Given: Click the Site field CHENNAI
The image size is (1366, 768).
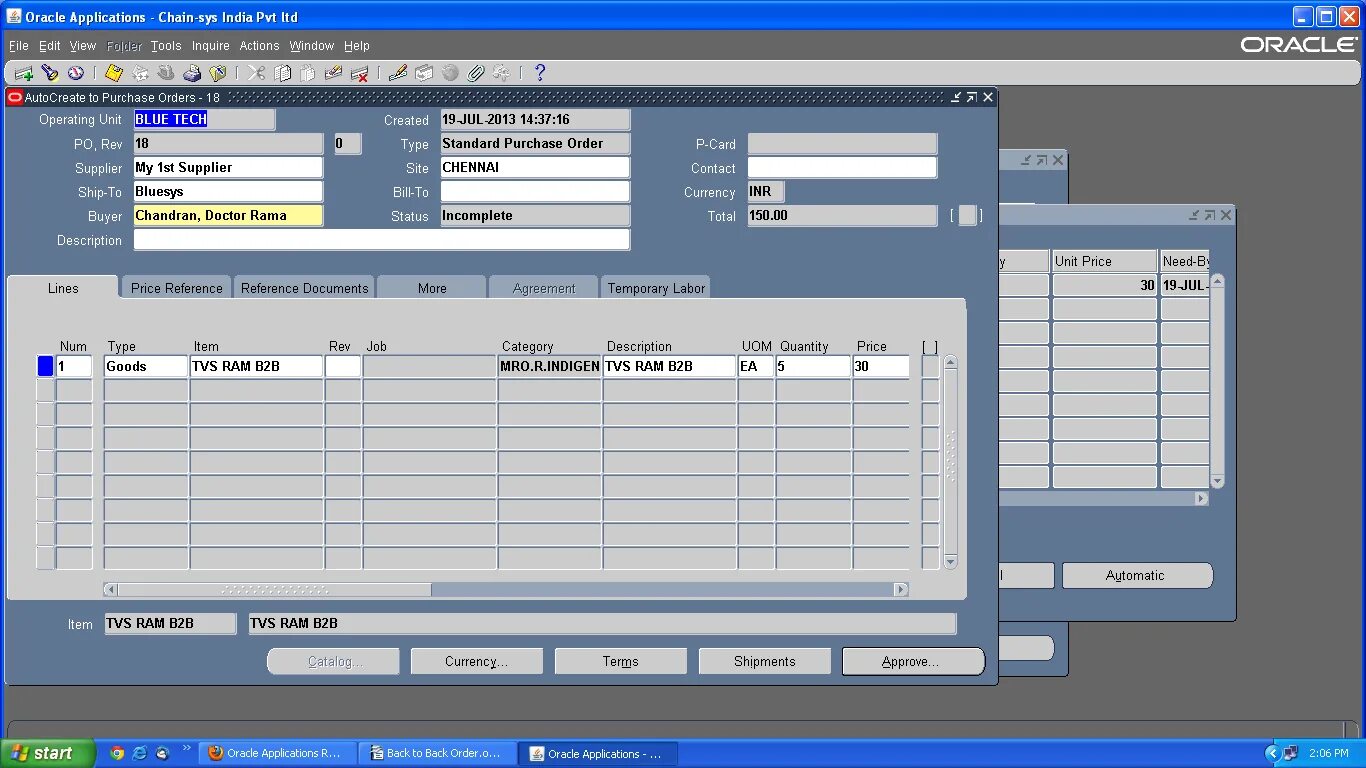Looking at the screenshot, I should click(x=535, y=167).
